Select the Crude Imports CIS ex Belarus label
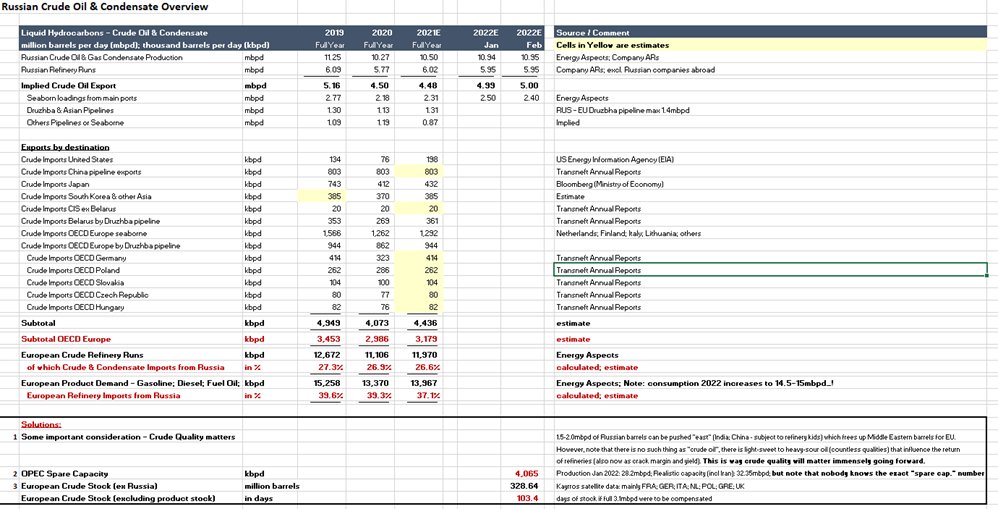The image size is (998, 509). click(69, 209)
